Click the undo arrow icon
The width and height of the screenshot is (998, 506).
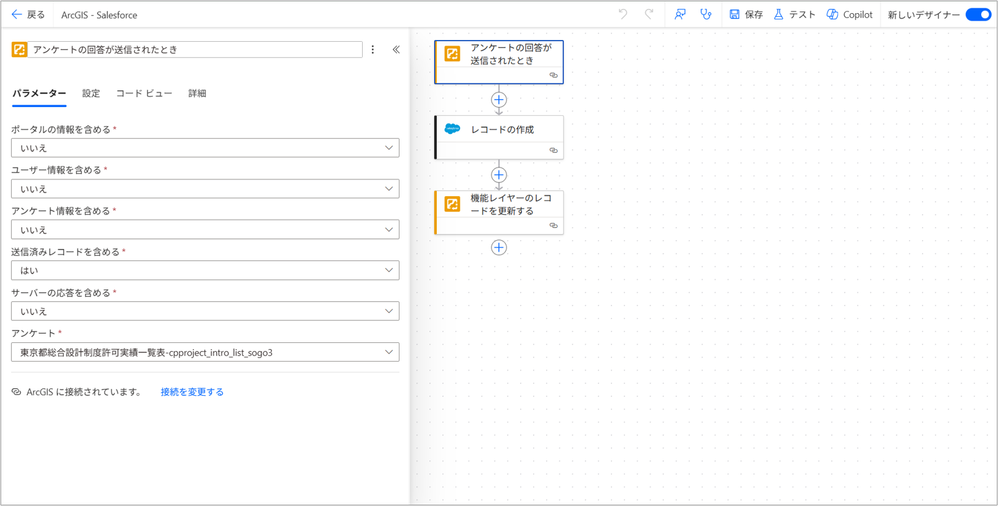pyautogui.click(x=623, y=15)
